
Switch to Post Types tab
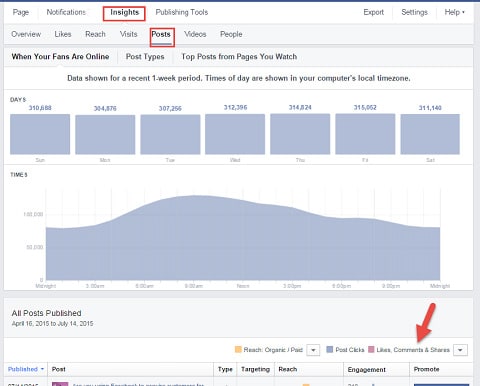[x=145, y=57]
